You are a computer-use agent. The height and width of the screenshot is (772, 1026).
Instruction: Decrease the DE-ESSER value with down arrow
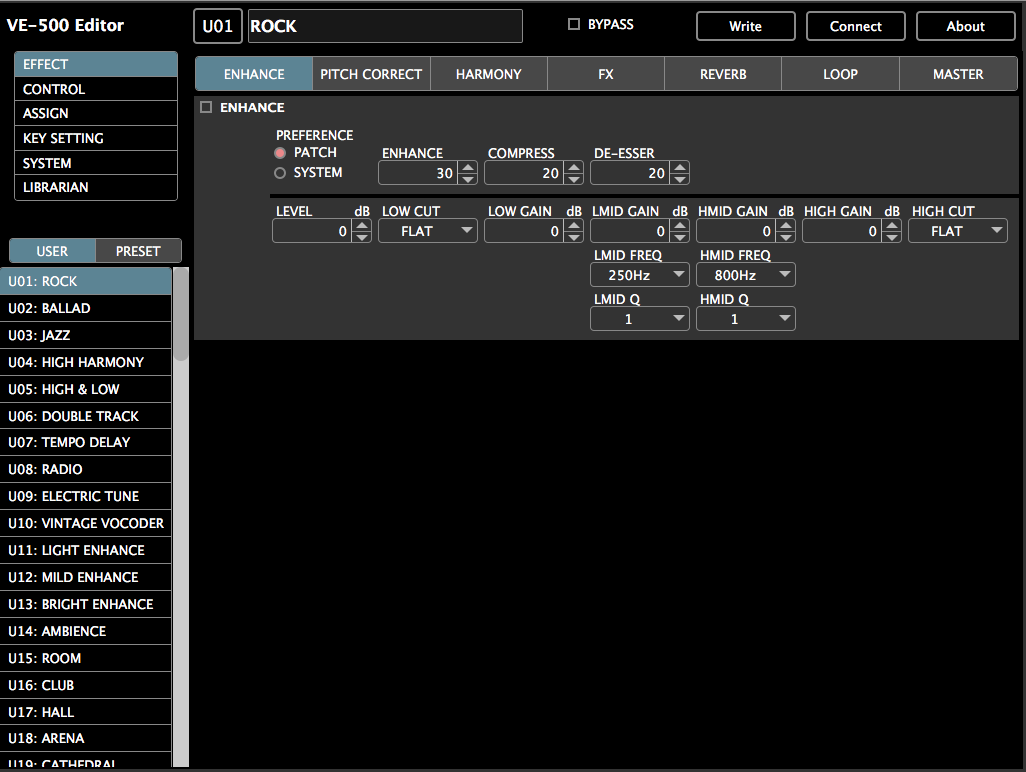point(680,179)
